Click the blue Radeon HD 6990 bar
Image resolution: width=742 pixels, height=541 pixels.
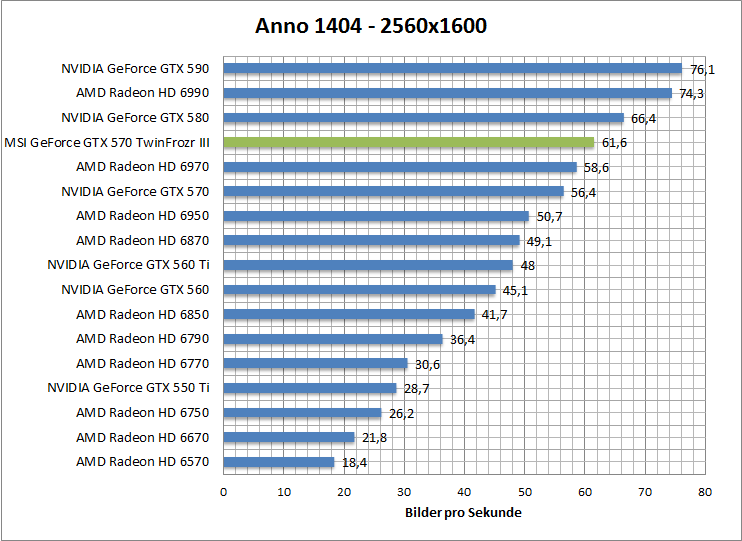coord(448,93)
